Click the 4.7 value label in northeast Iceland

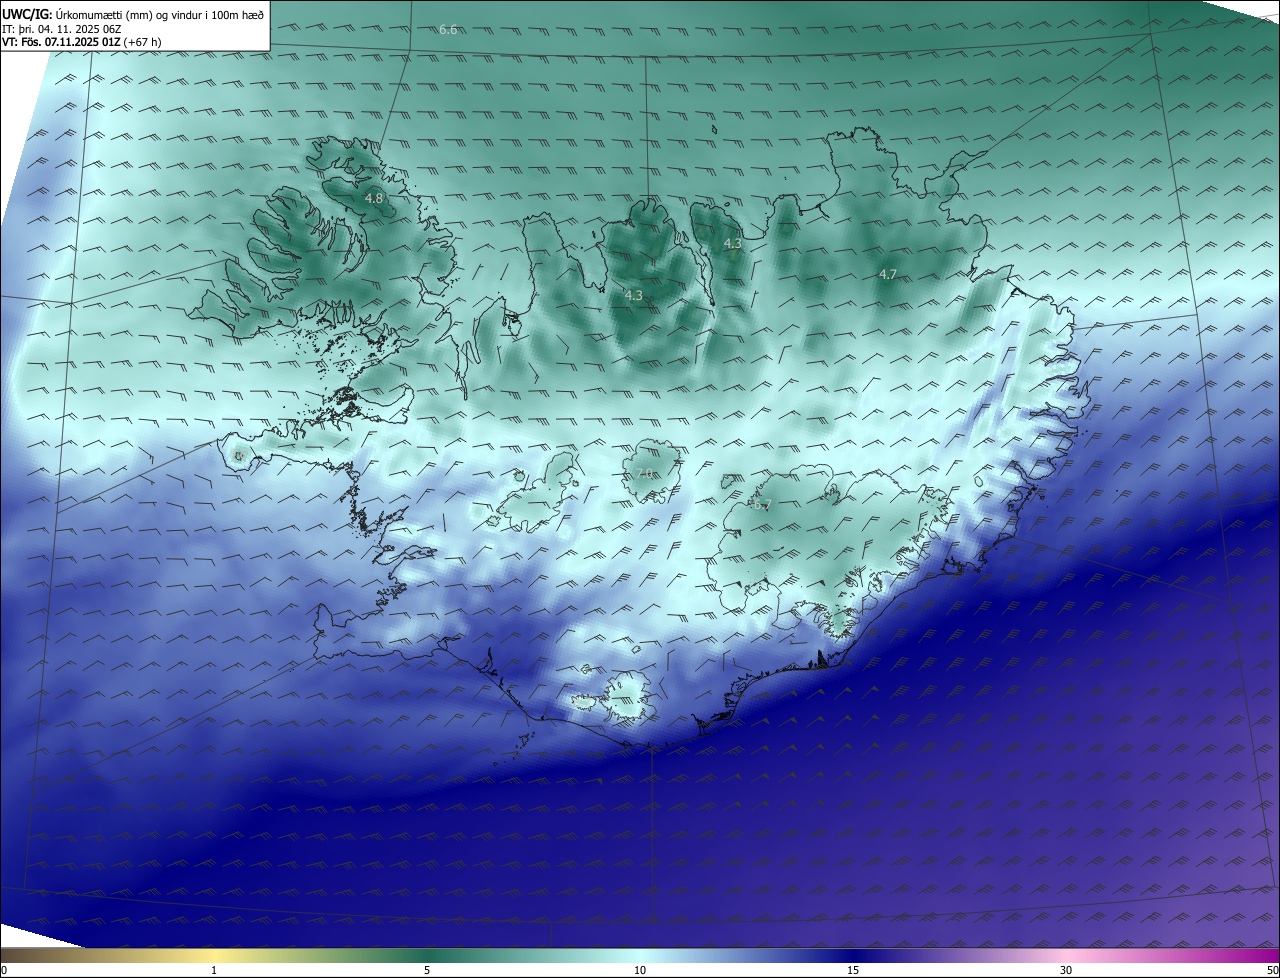click(888, 274)
